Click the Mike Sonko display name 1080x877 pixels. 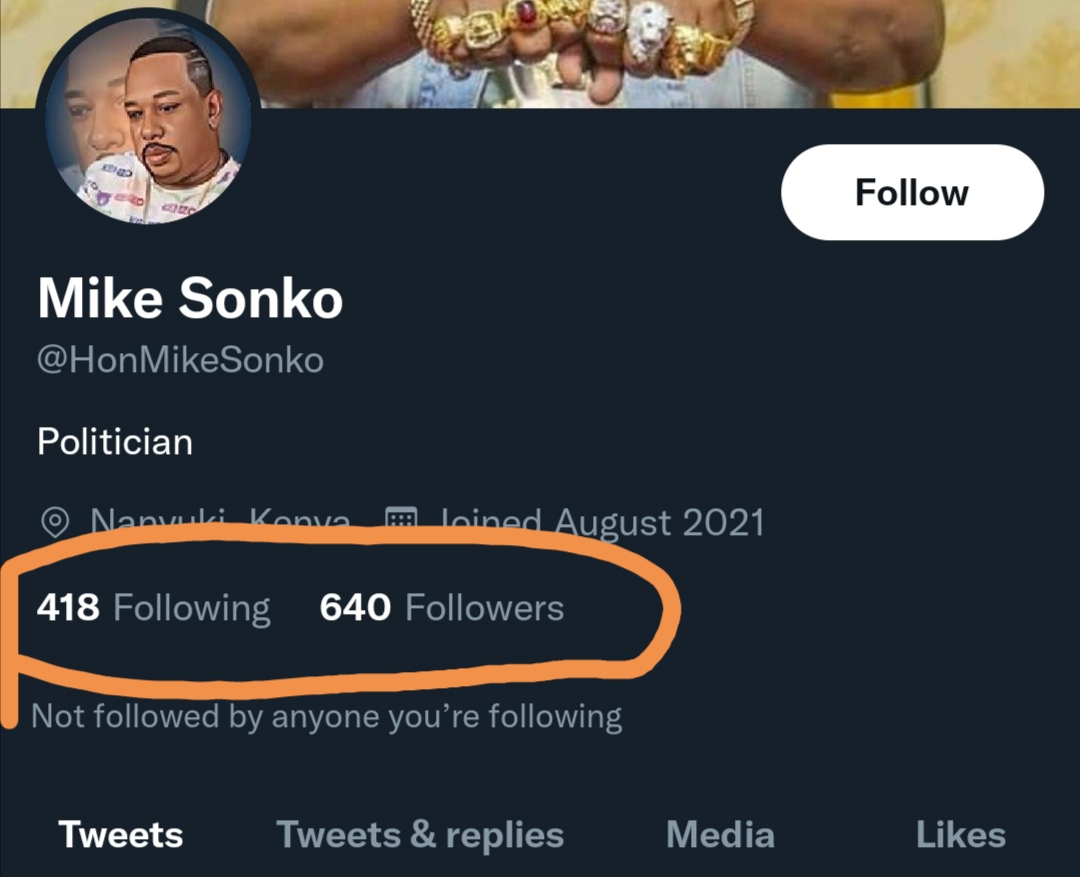click(x=190, y=299)
